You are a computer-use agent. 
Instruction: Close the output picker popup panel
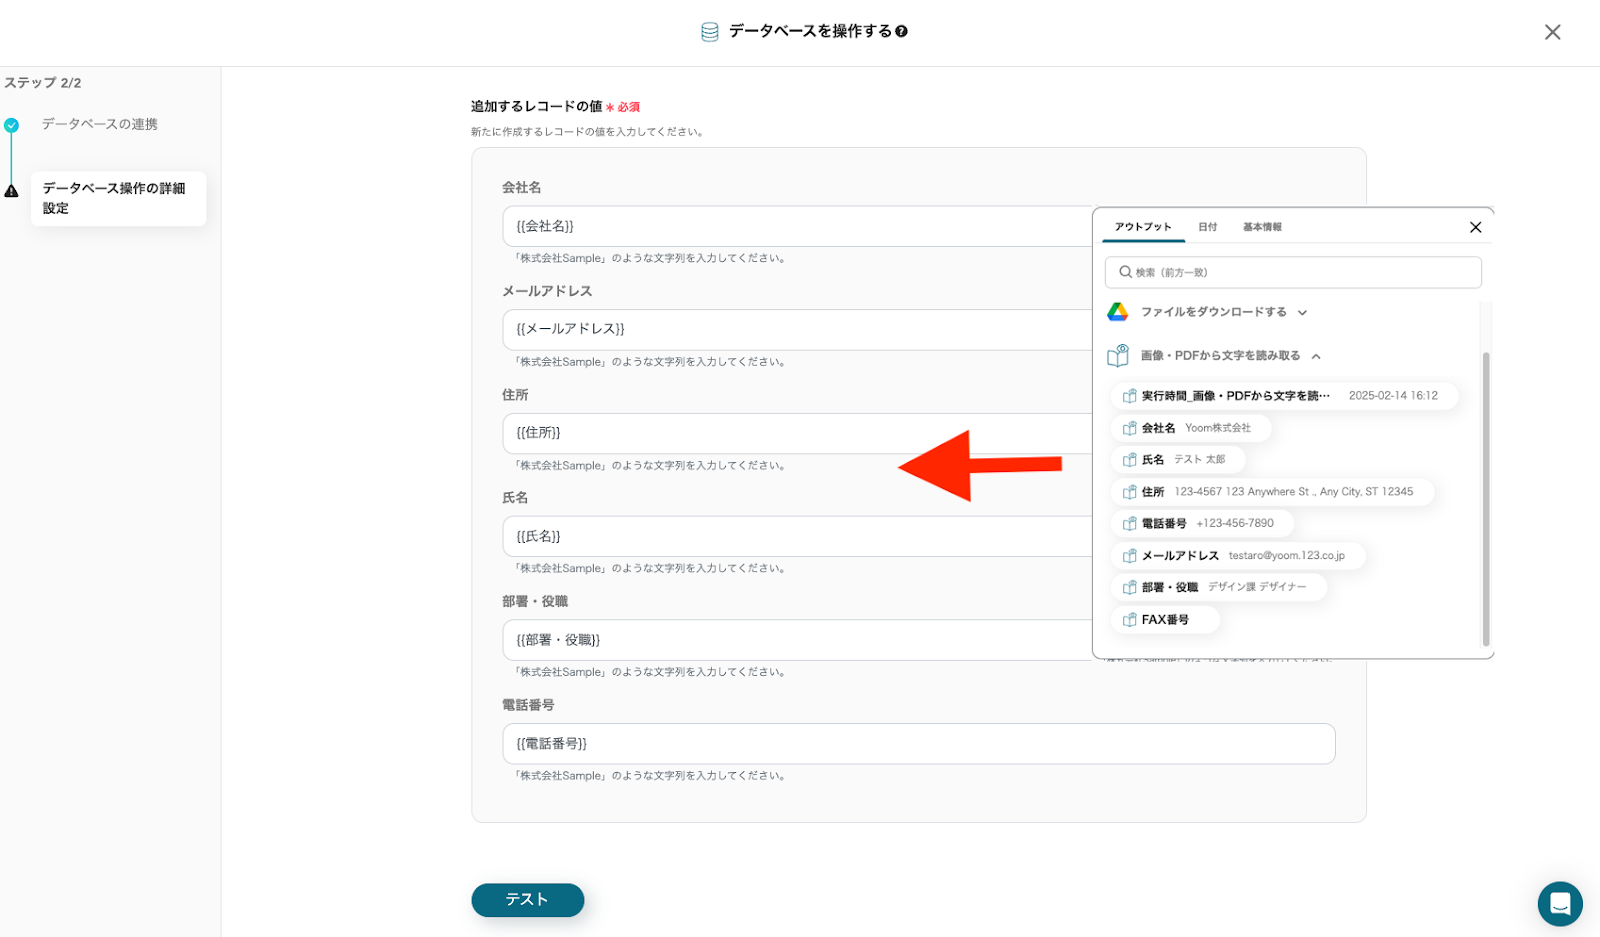pos(1475,227)
